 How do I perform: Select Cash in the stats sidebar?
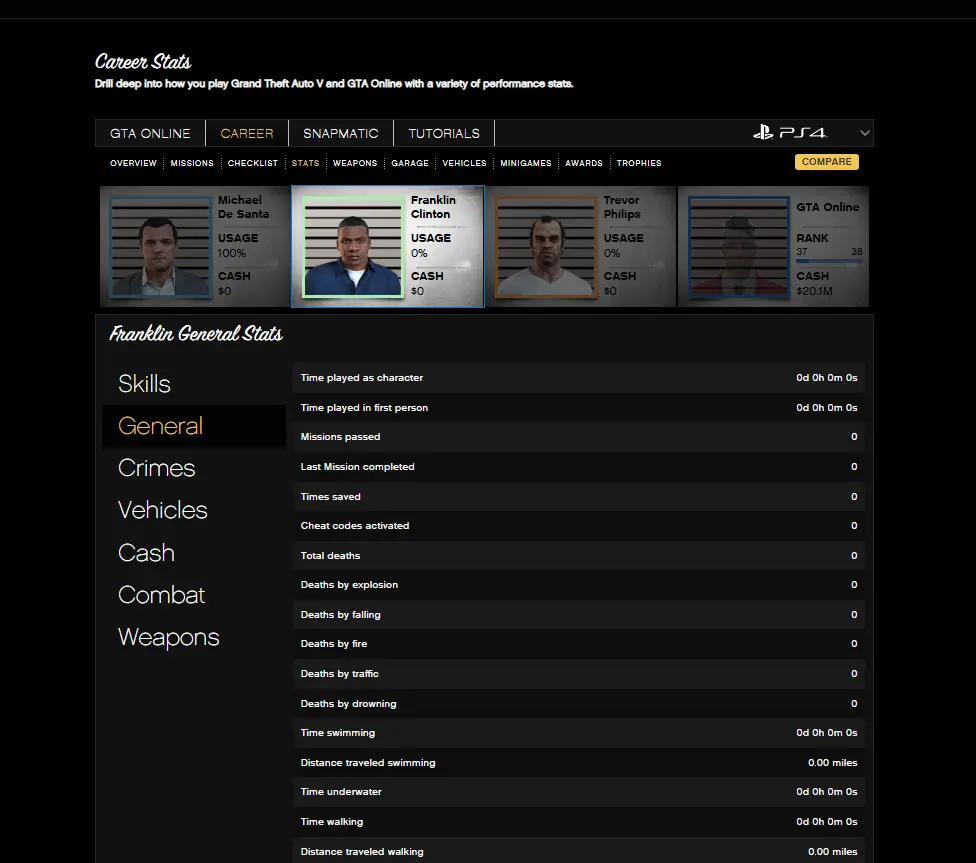(146, 553)
